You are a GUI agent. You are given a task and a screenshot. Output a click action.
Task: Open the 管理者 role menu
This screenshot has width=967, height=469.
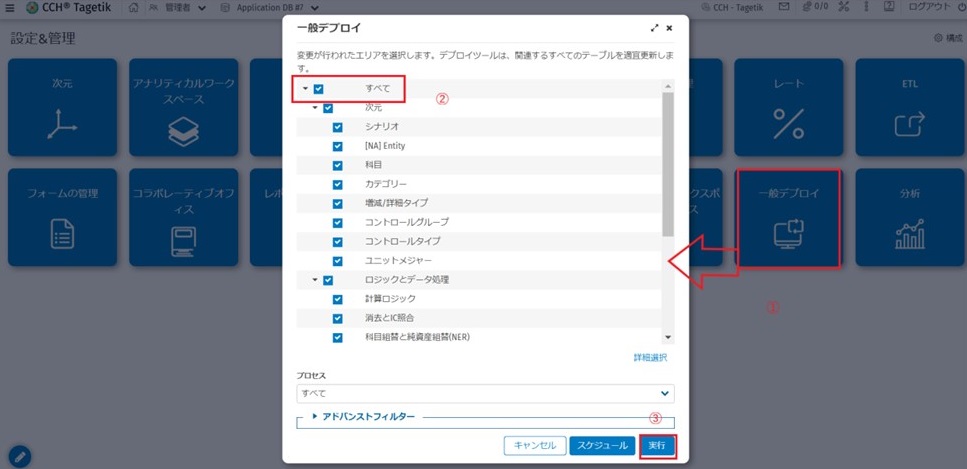pyautogui.click(x=178, y=8)
